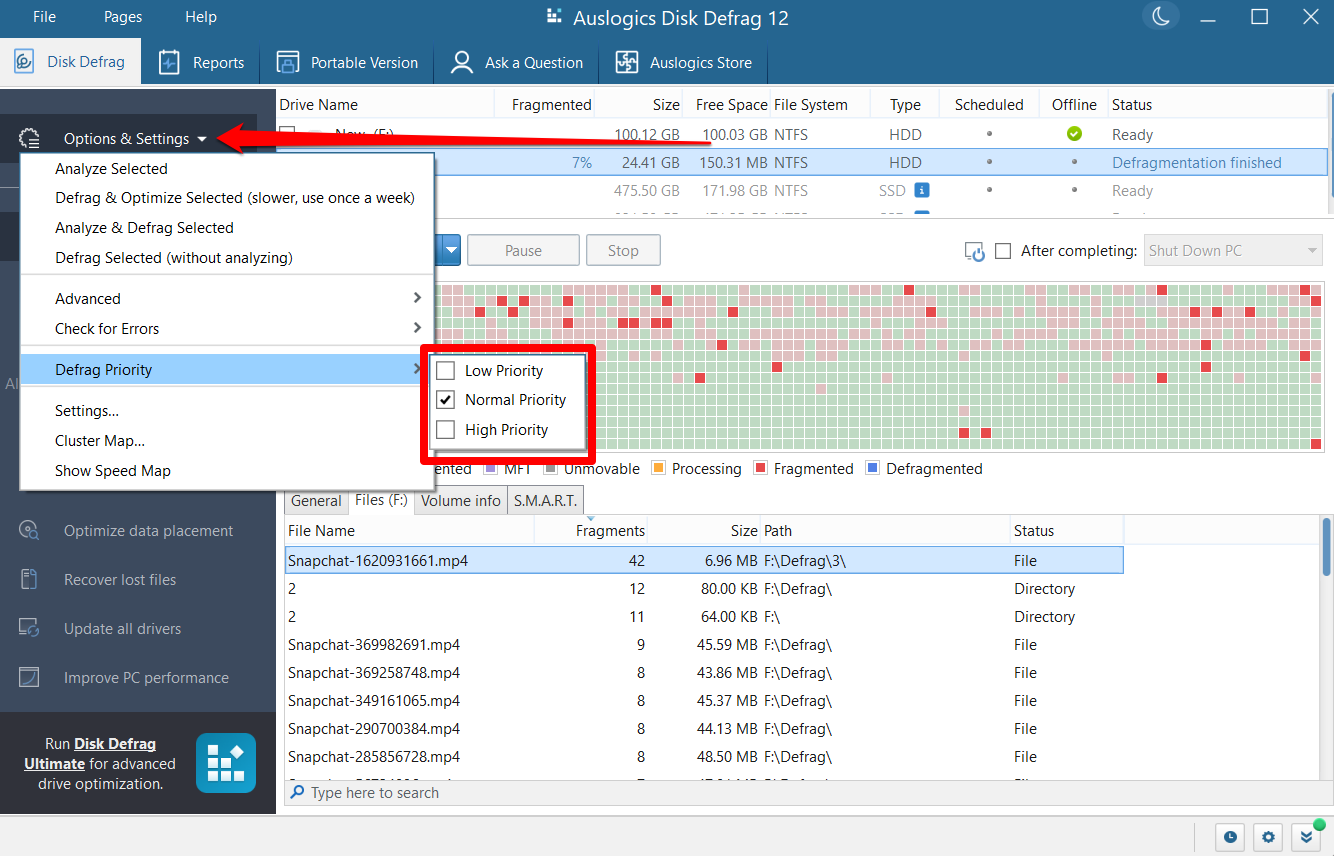Click the Run Disk Defrag Ultimate link

(113, 743)
